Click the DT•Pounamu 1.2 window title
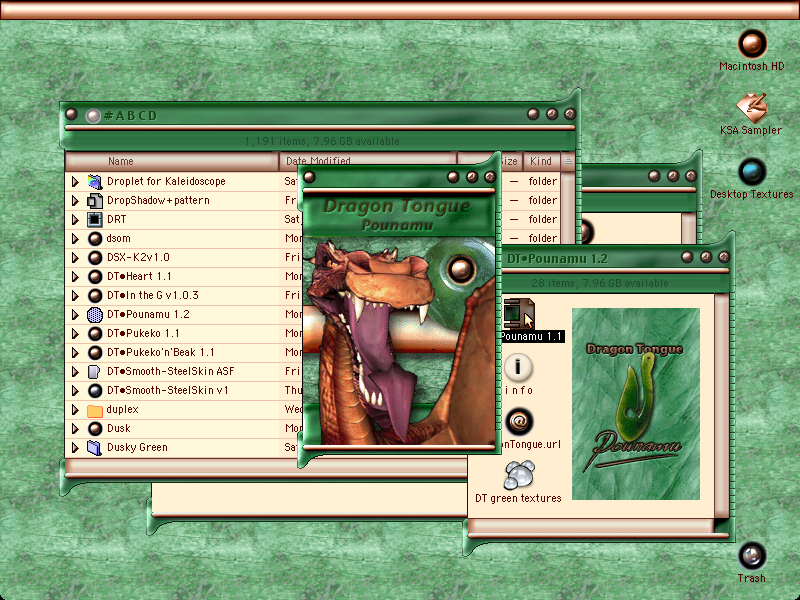The width and height of the screenshot is (800, 600). click(557, 259)
